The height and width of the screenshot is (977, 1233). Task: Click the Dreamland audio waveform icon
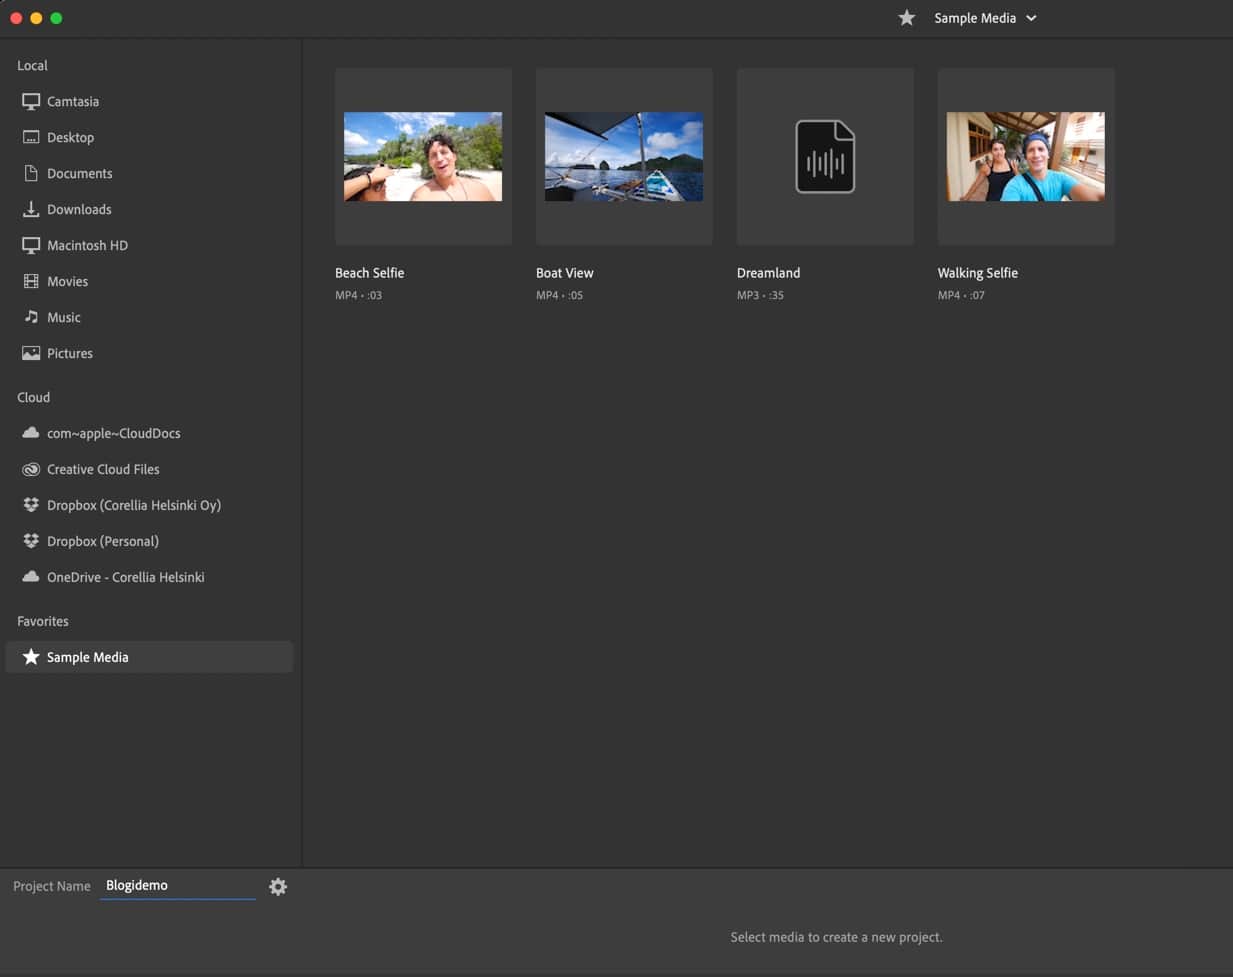[x=825, y=157]
